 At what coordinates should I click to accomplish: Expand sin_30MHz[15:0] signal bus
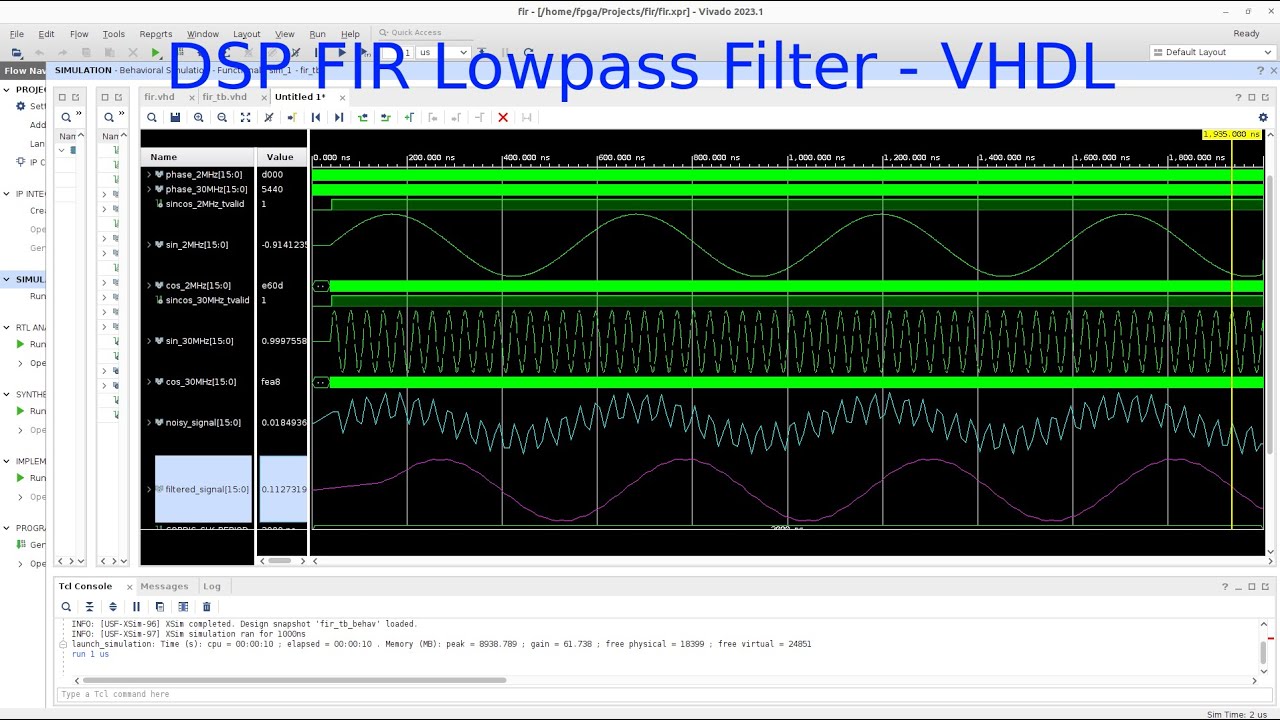149,341
